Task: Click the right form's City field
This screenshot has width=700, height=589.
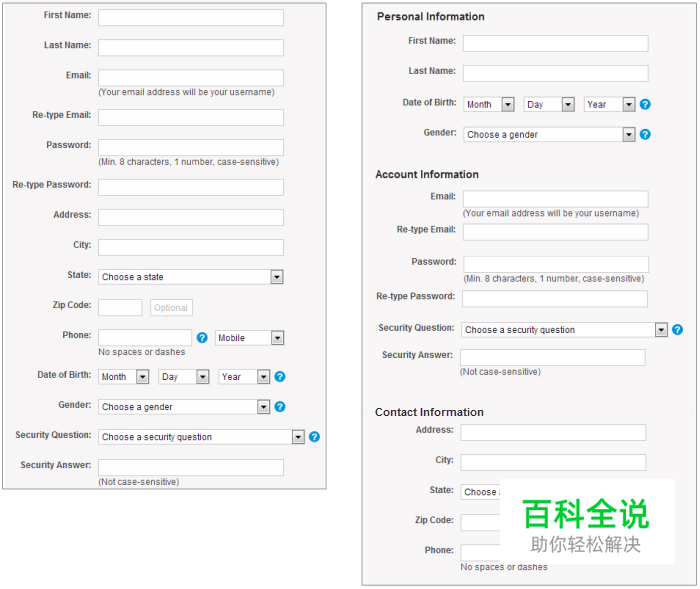Action: click(553, 462)
